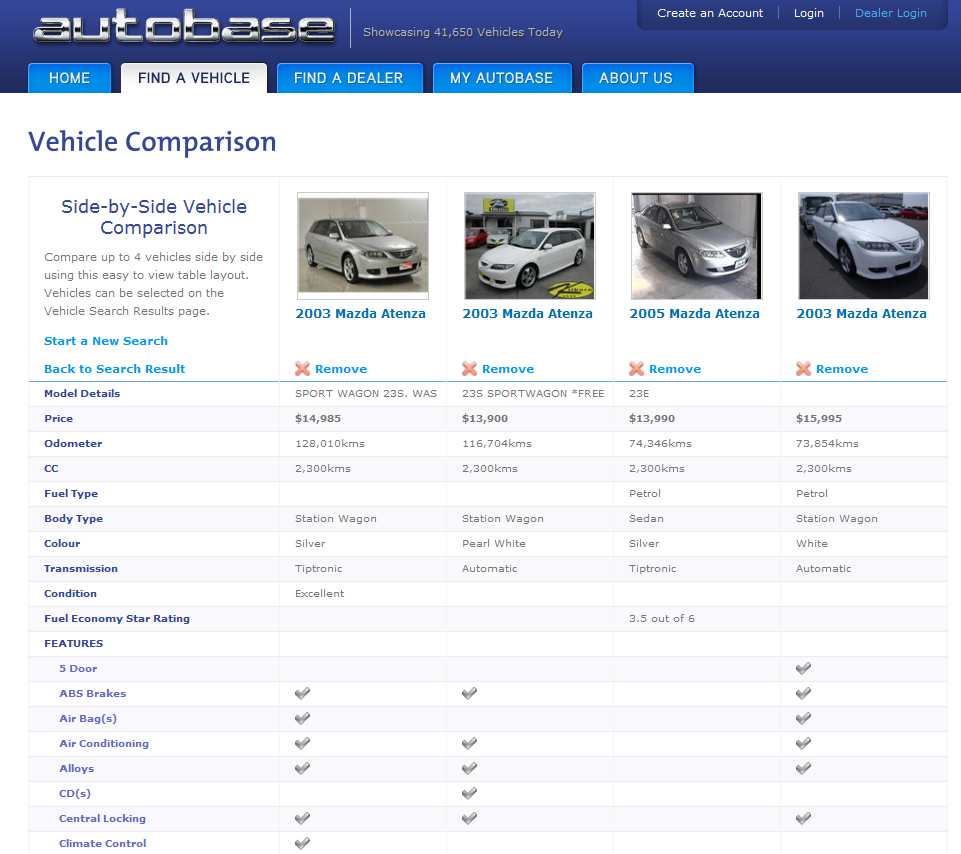Click the Climate Control checkmark for the first vehicle
This screenshot has width=961, height=854.
302,843
